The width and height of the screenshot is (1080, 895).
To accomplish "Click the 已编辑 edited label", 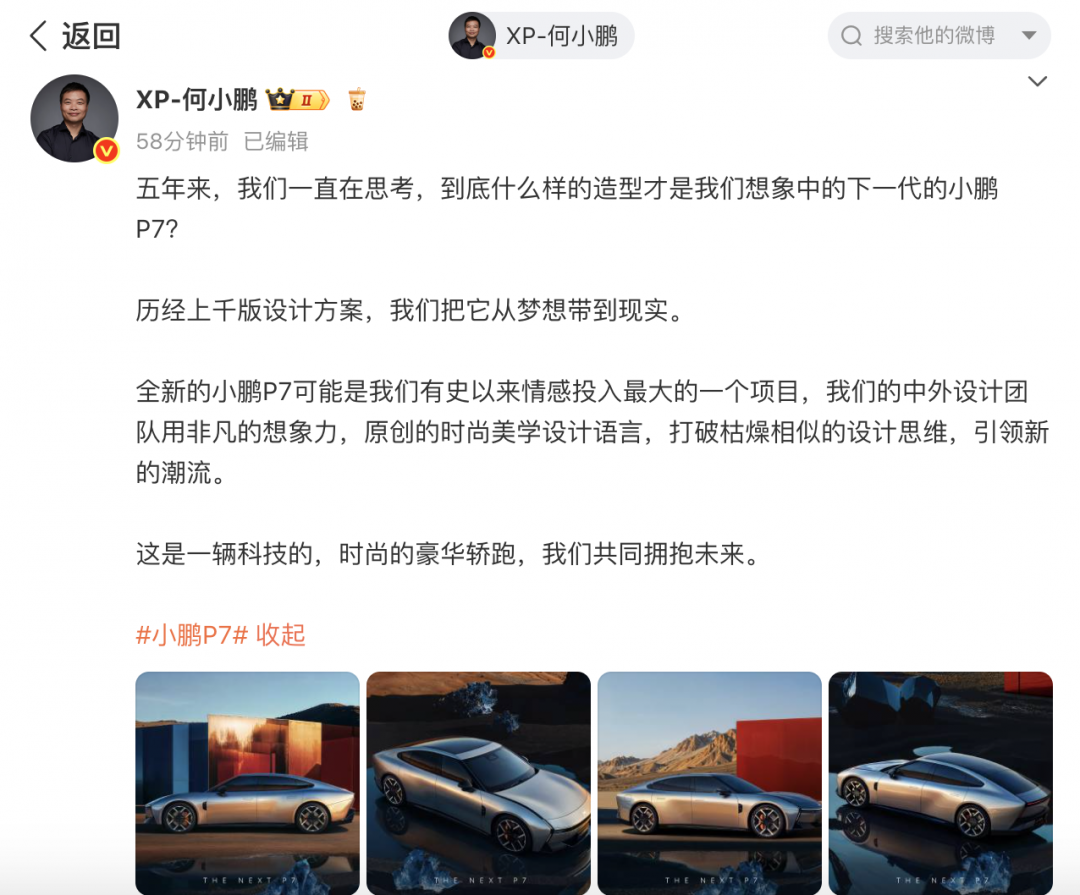I will coord(276,142).
